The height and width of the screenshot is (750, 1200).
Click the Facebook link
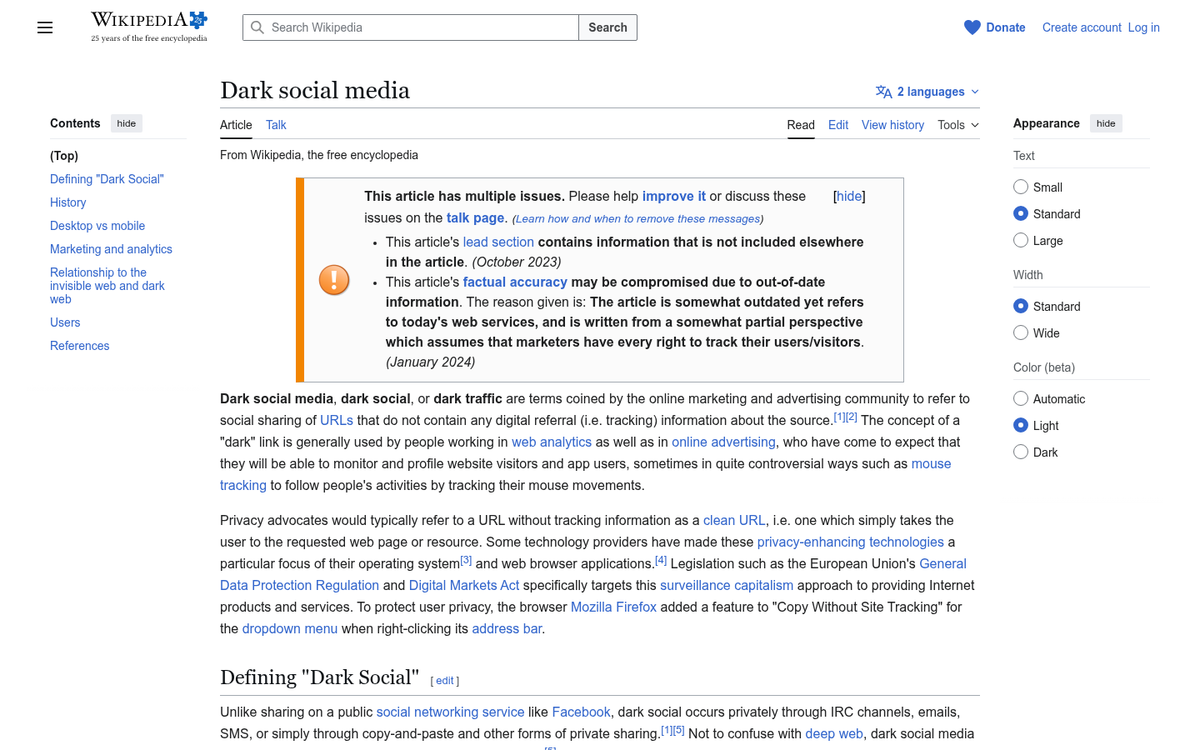(581, 712)
